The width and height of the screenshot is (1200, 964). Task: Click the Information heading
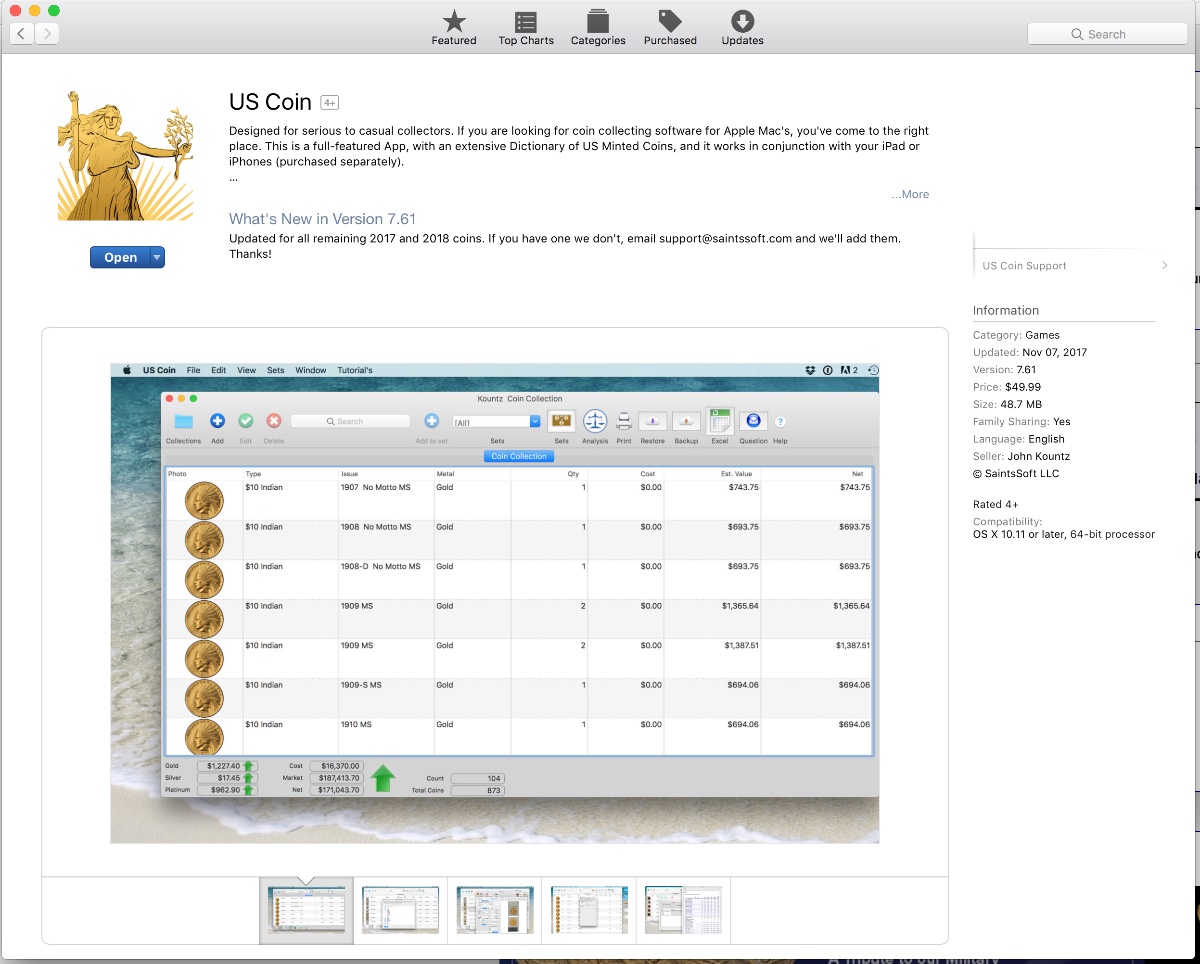(x=1006, y=310)
